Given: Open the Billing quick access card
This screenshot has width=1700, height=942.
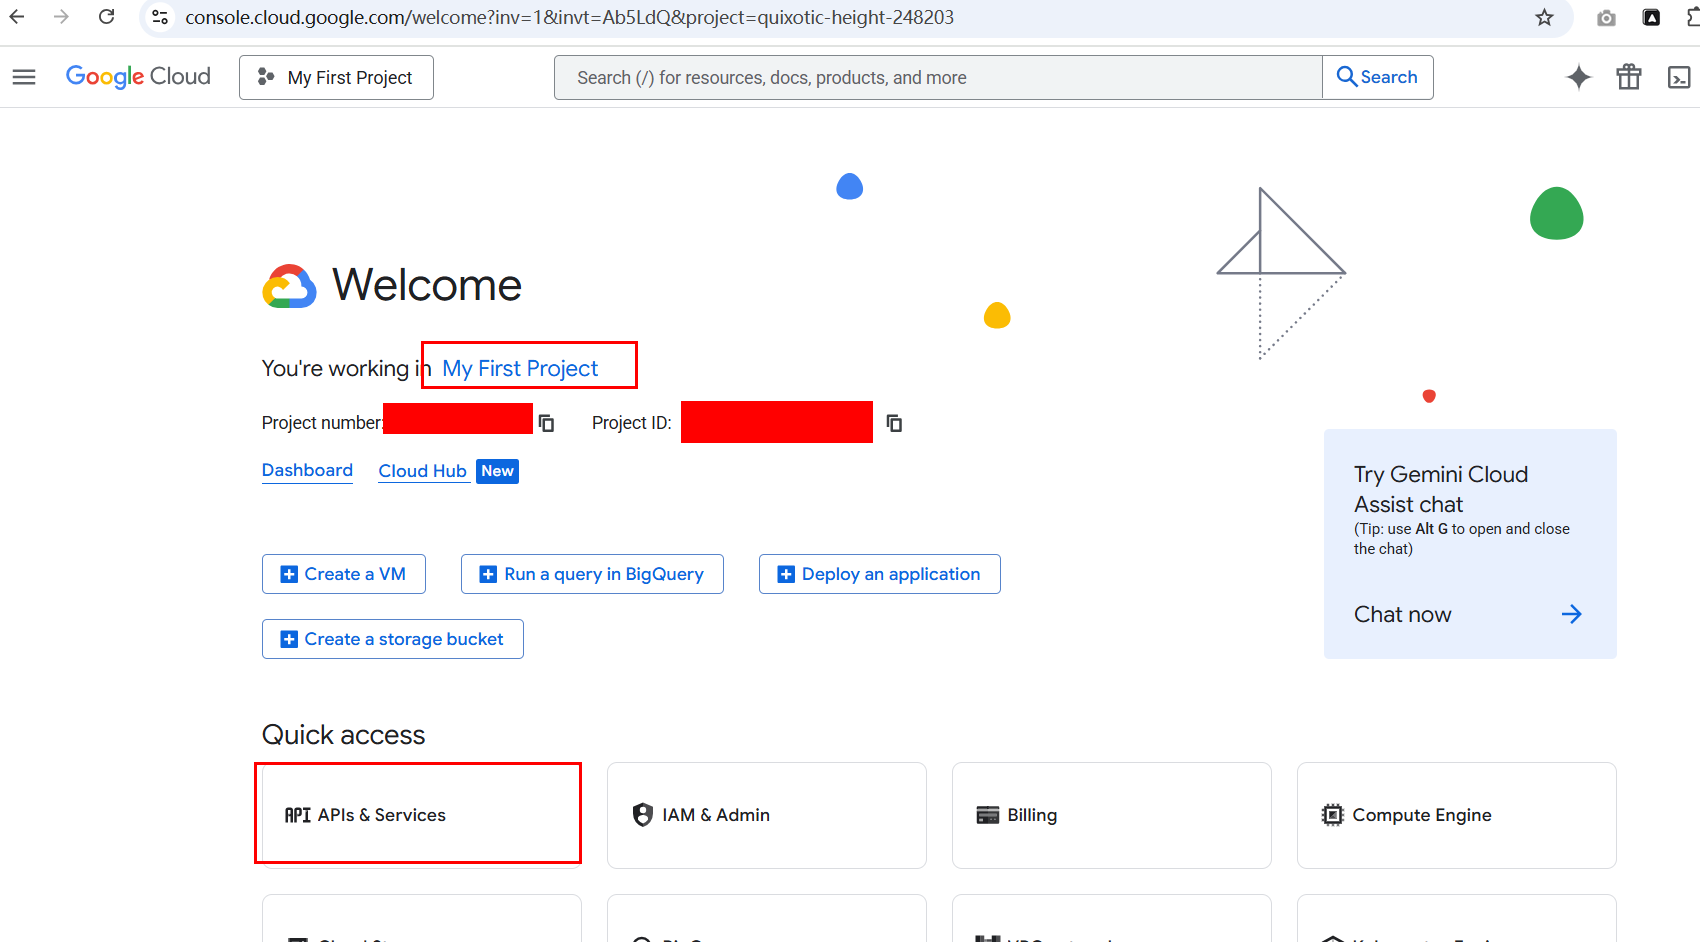Looking at the screenshot, I should [1112, 815].
